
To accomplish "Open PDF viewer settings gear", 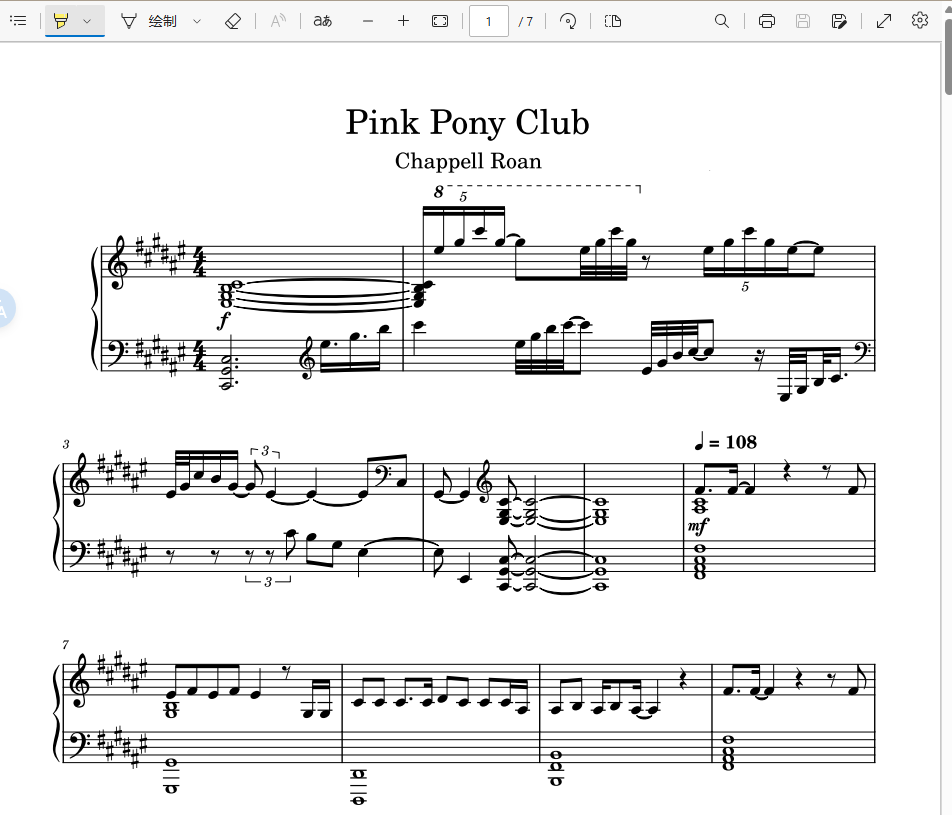I will pos(920,21).
